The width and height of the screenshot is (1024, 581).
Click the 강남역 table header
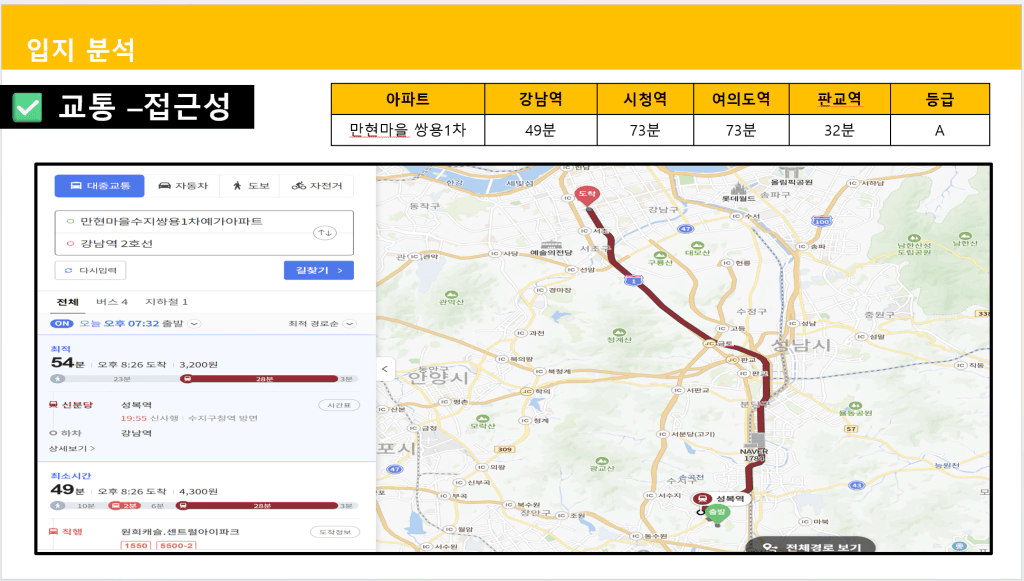(x=541, y=99)
